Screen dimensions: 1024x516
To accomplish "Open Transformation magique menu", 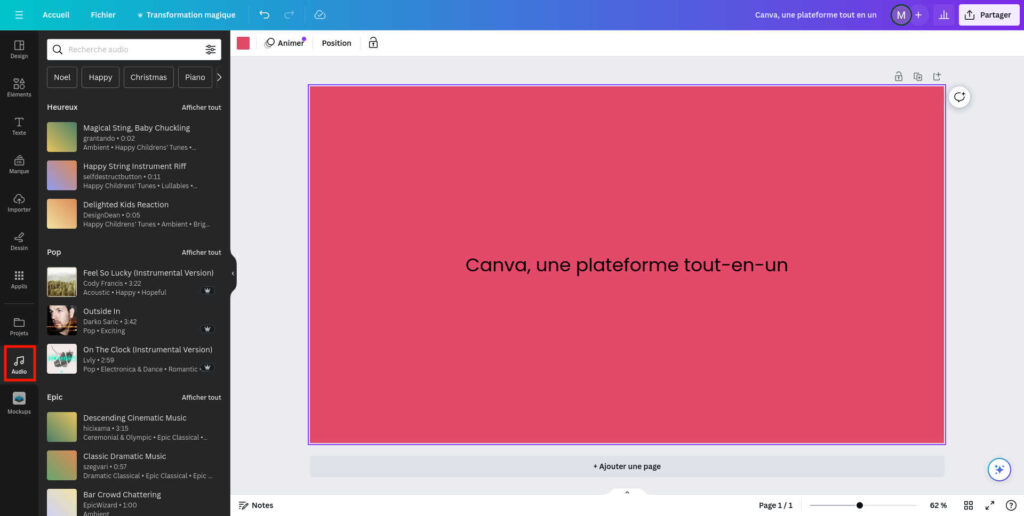I will coord(186,14).
